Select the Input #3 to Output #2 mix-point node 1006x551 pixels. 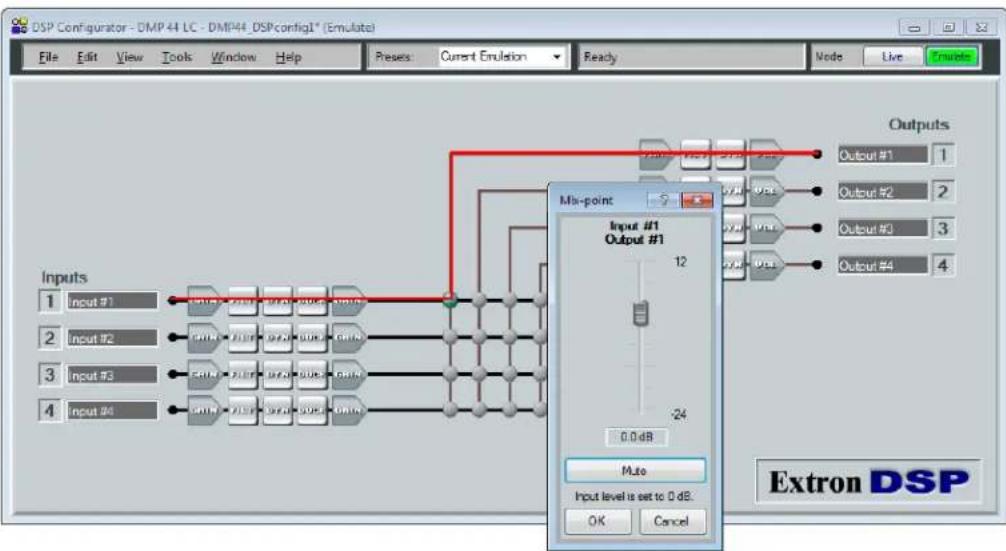point(480,373)
